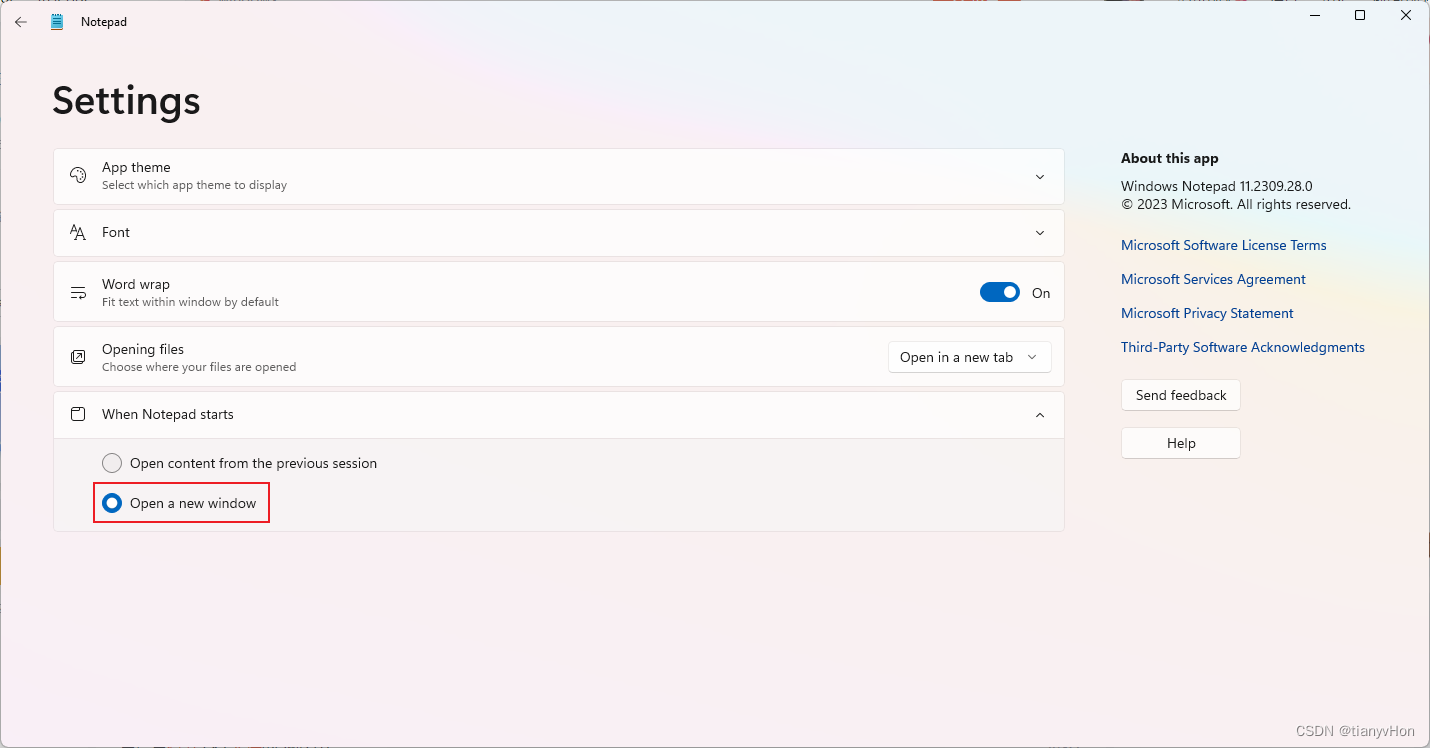1430x748 pixels.
Task: Maximize the Notepad window
Action: 1360,15
